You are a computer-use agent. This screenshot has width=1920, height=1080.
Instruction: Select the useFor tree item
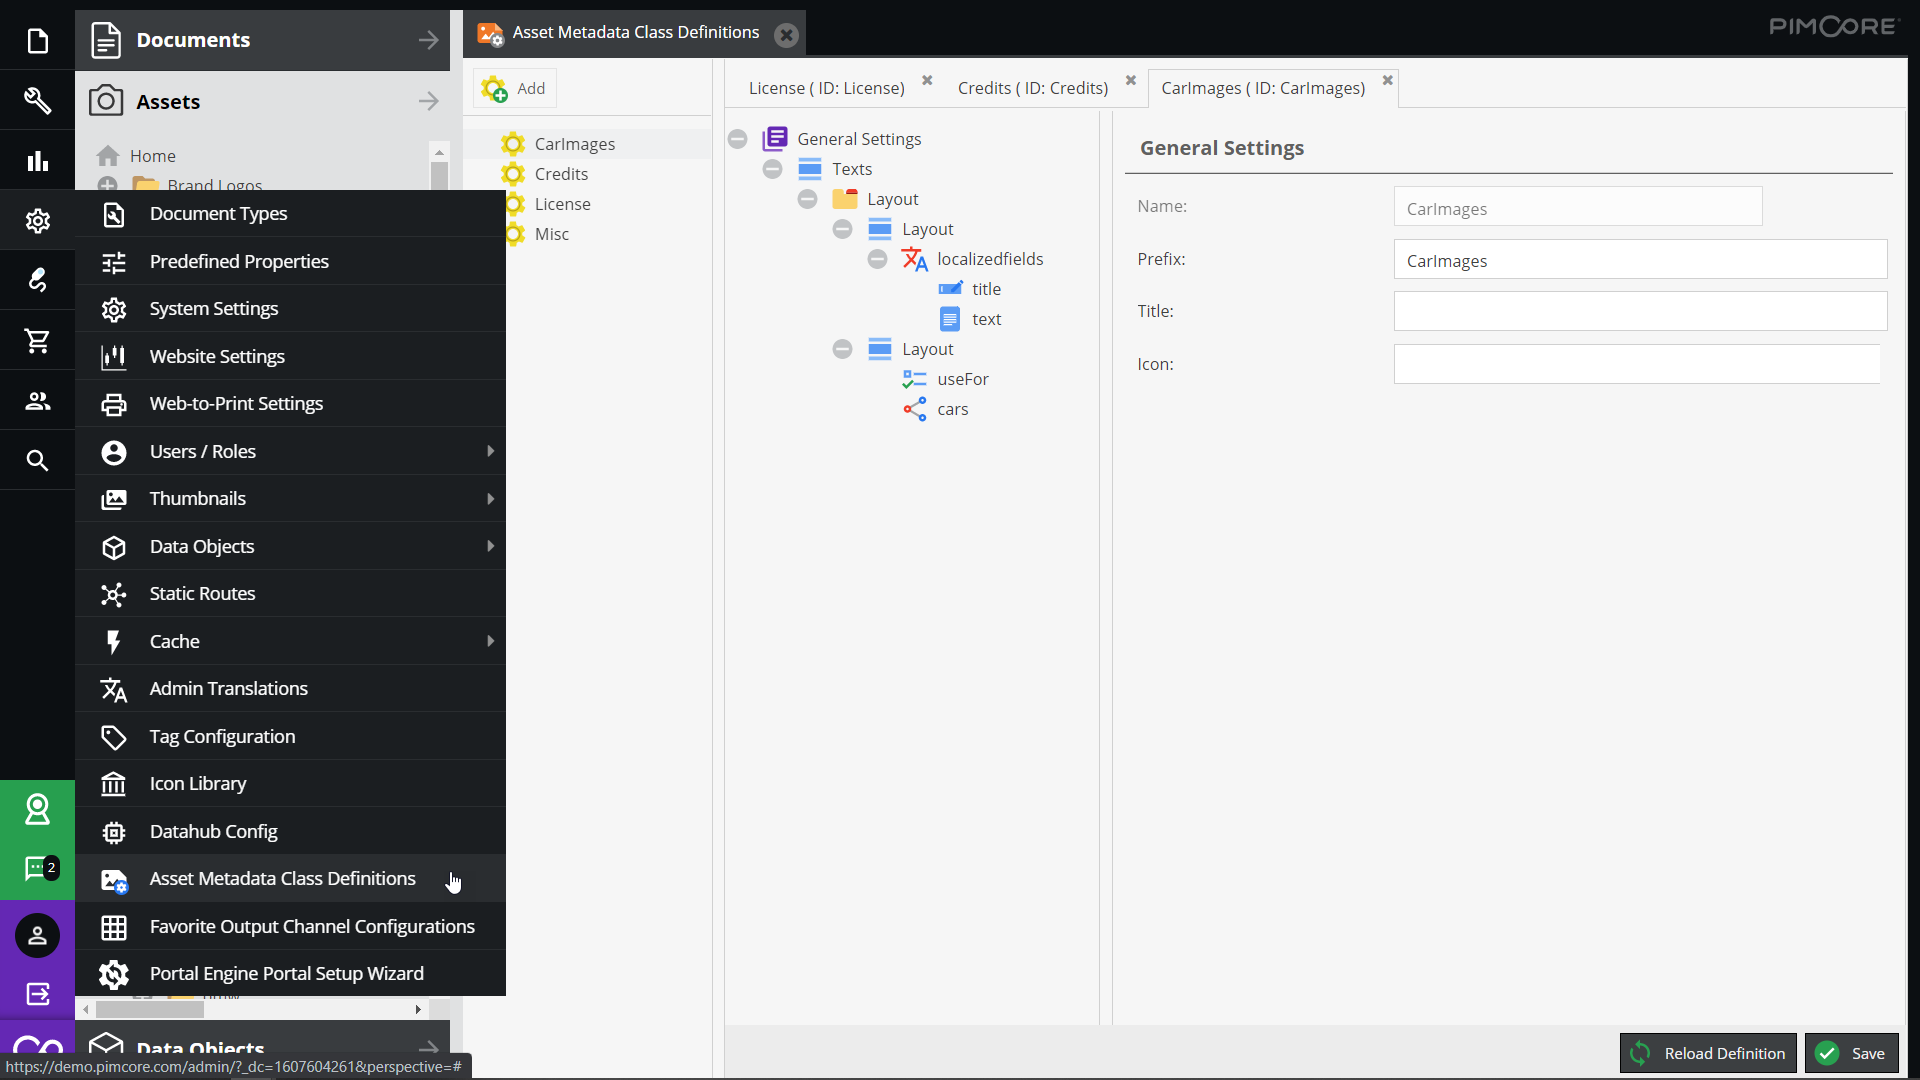962,379
